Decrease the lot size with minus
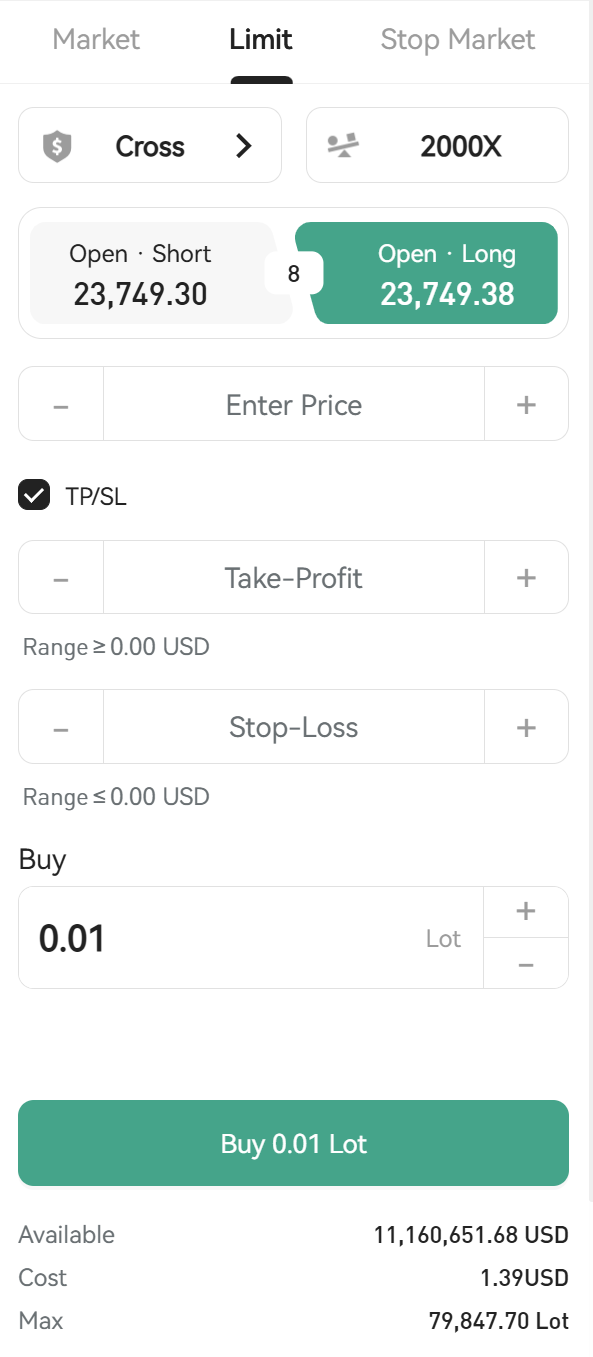Screen dimensions: 593x1357 coord(526,964)
